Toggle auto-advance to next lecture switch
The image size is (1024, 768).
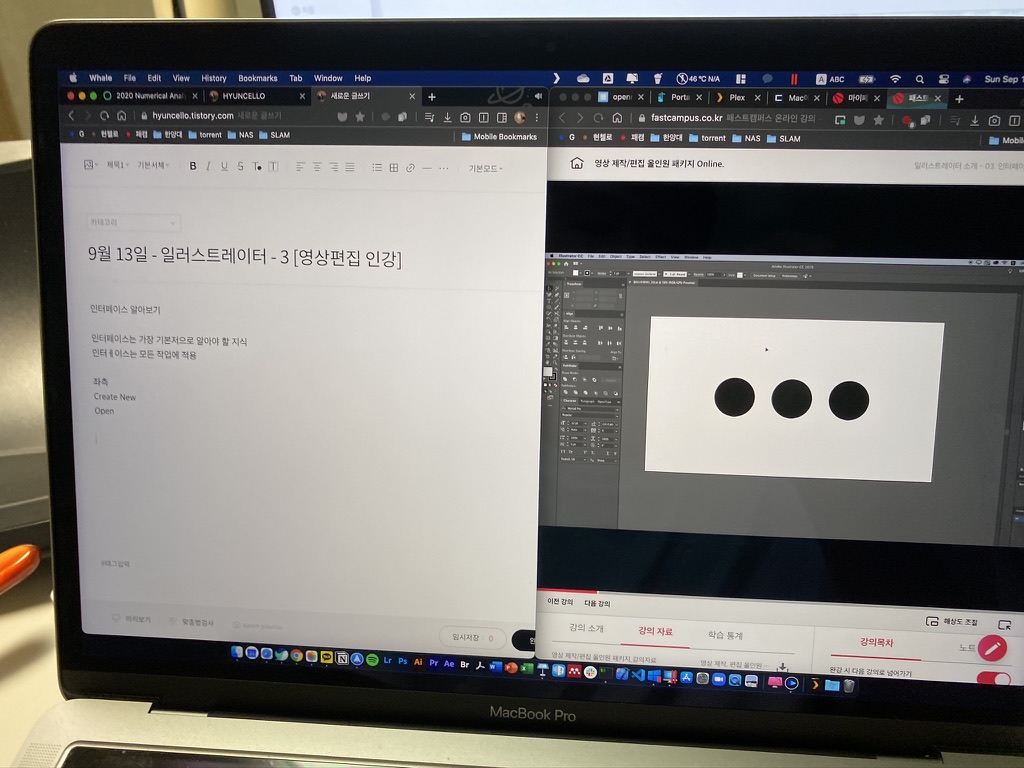(x=994, y=678)
